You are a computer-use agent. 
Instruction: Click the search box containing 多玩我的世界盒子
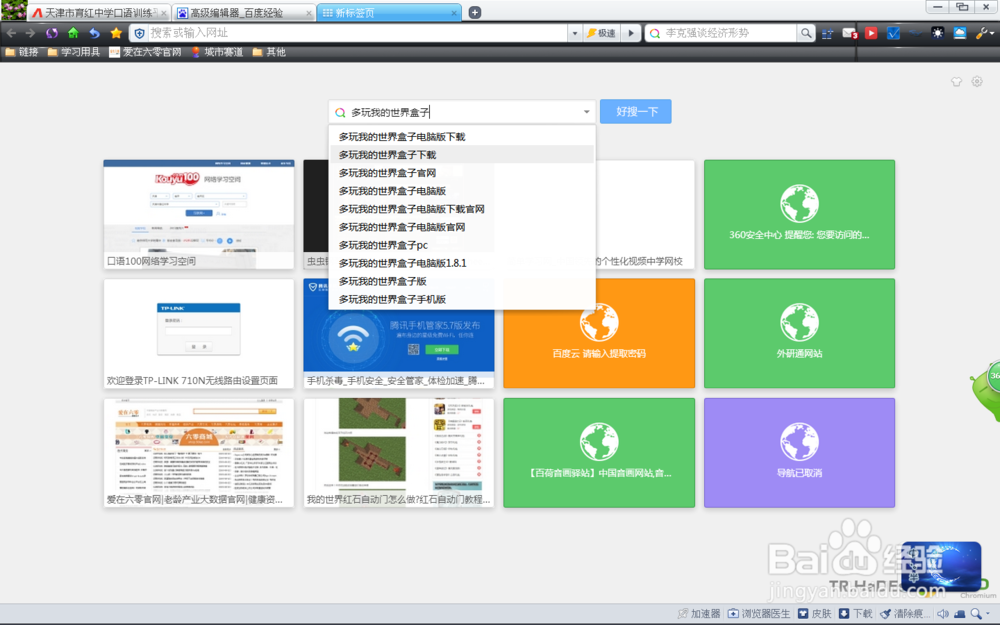click(x=462, y=112)
